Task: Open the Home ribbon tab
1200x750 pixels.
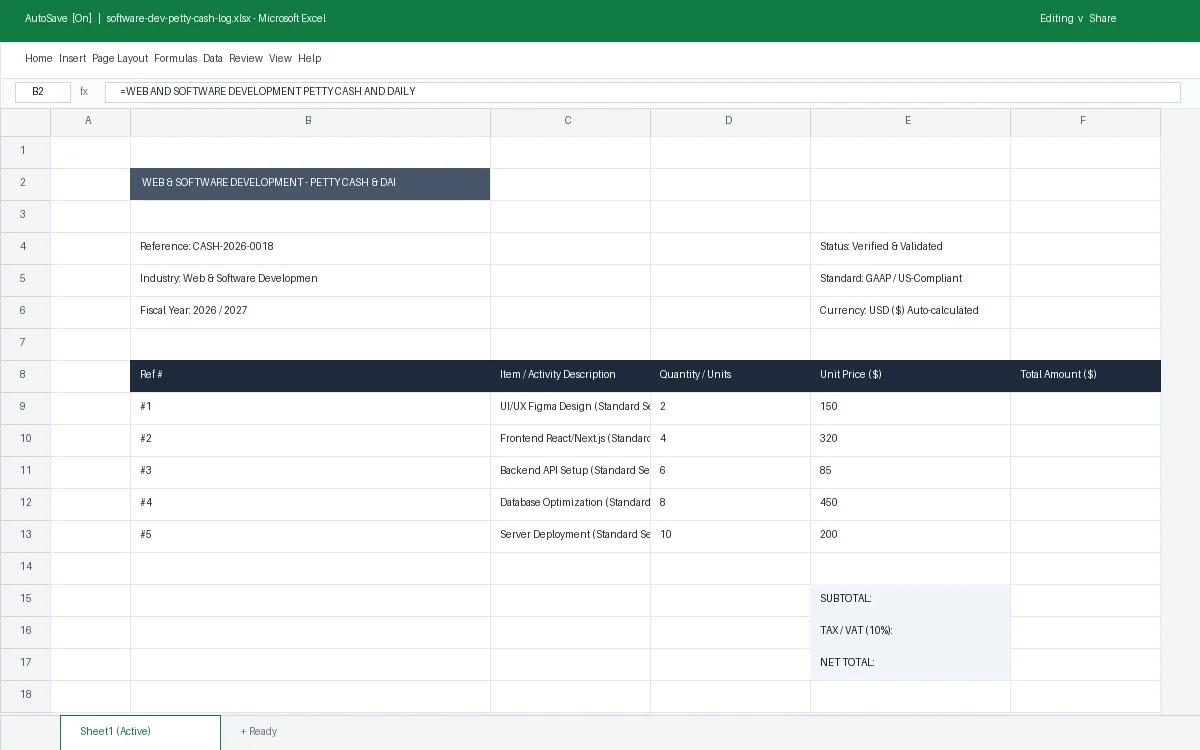Action: [x=38, y=58]
